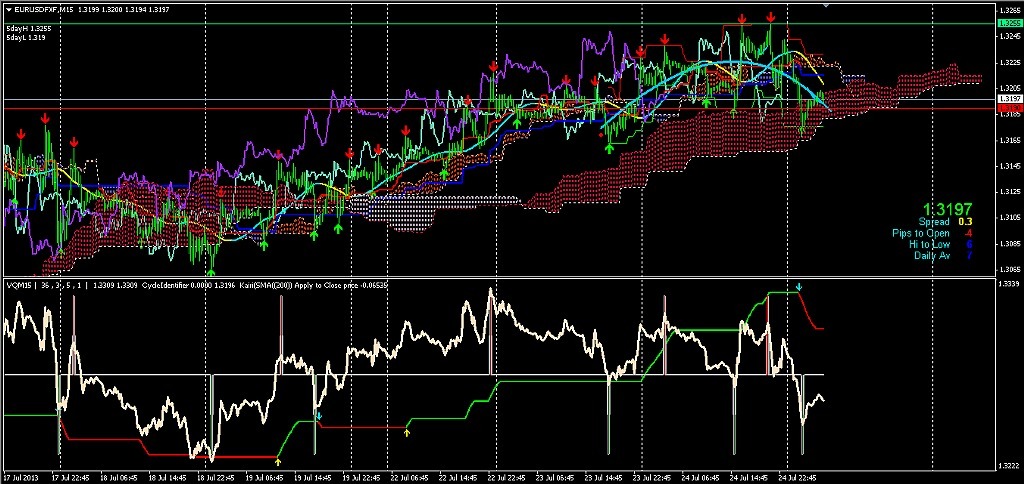Click the white 1.3197 current price label
Screen dimensions: 1024x484
tap(1009, 99)
